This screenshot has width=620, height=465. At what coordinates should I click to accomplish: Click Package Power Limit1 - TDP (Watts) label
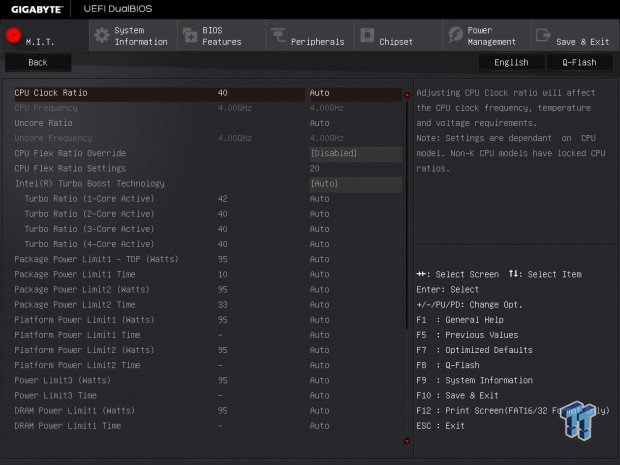[96, 259]
